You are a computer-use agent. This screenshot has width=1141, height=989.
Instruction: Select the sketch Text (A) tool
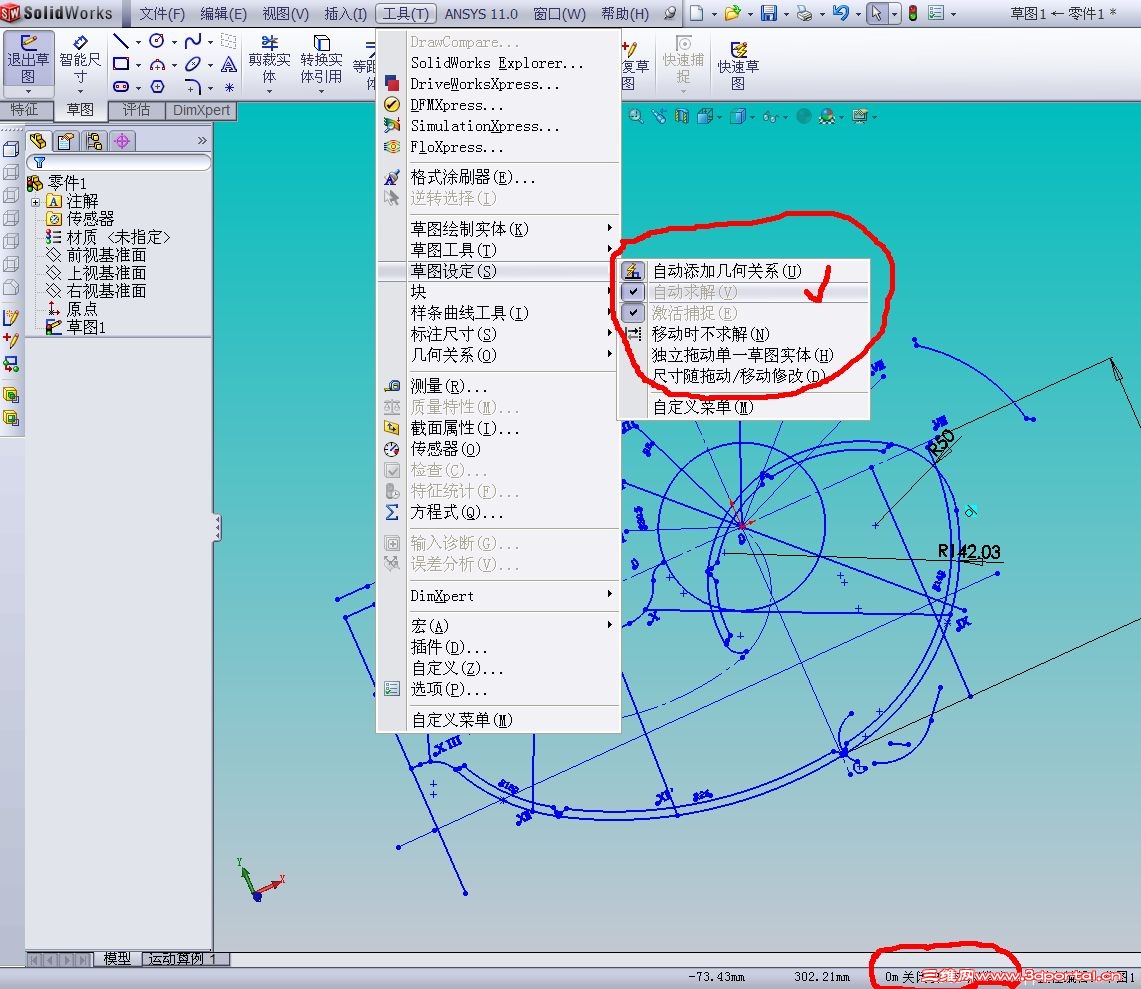(228, 64)
